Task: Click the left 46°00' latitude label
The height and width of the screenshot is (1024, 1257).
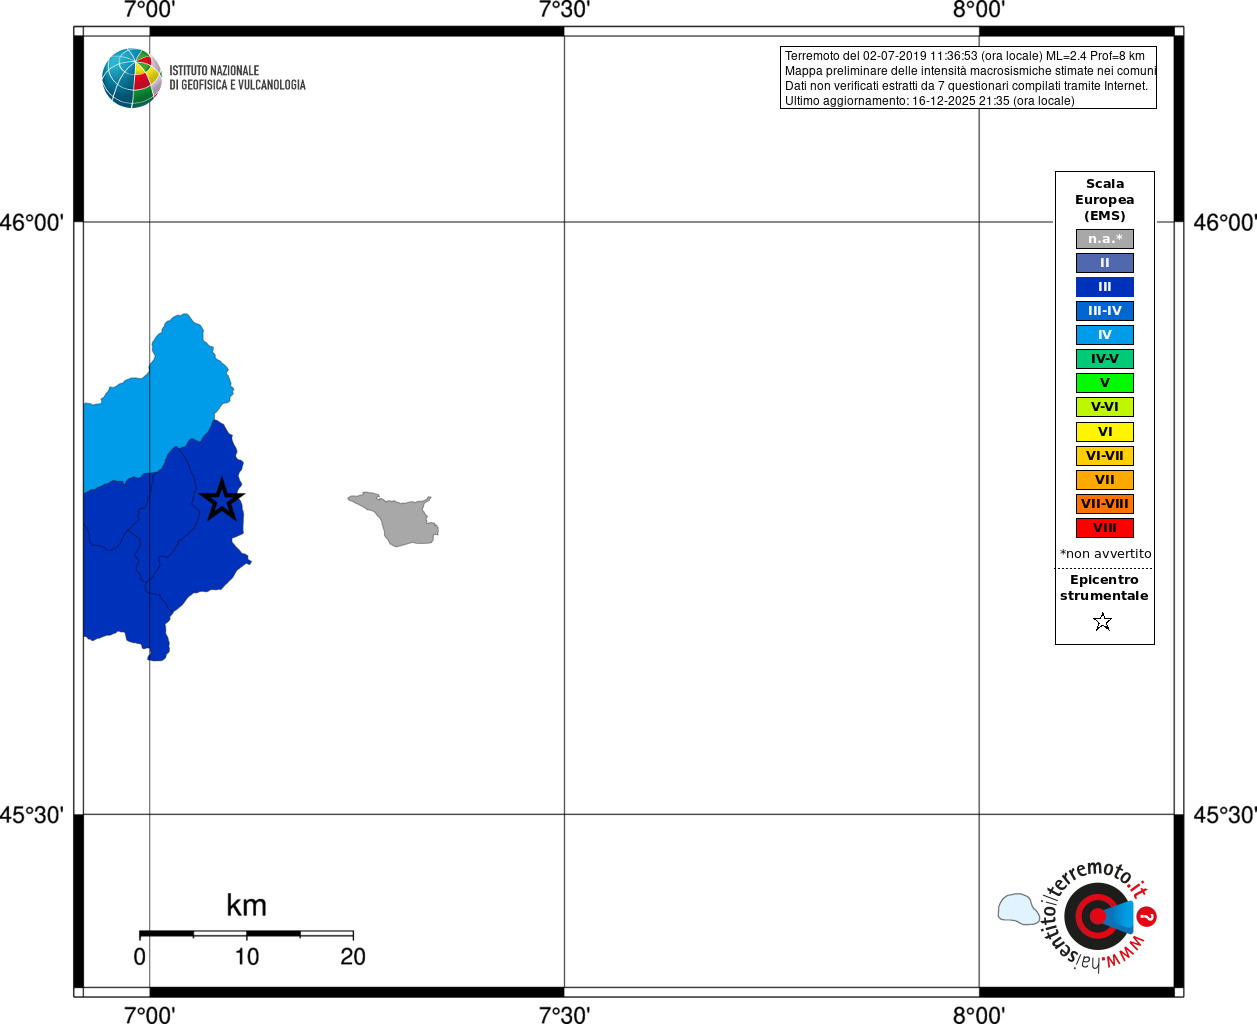Action: click(32, 222)
